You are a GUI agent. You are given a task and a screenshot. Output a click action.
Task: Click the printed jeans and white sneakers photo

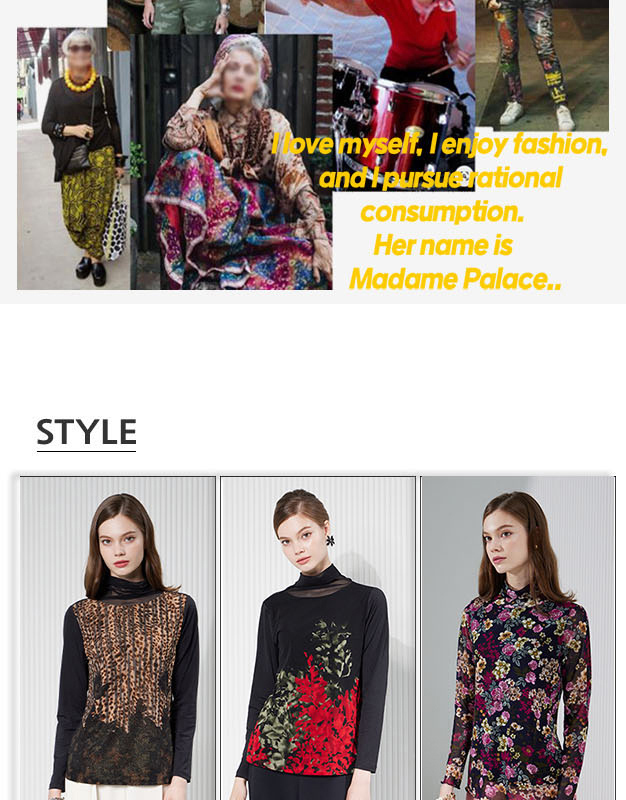click(542, 65)
